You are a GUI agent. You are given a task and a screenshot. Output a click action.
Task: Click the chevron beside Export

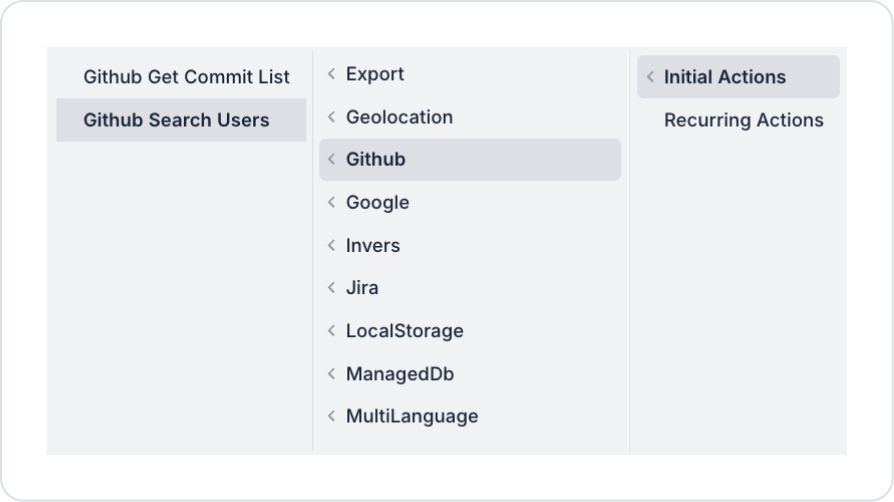(x=331, y=74)
